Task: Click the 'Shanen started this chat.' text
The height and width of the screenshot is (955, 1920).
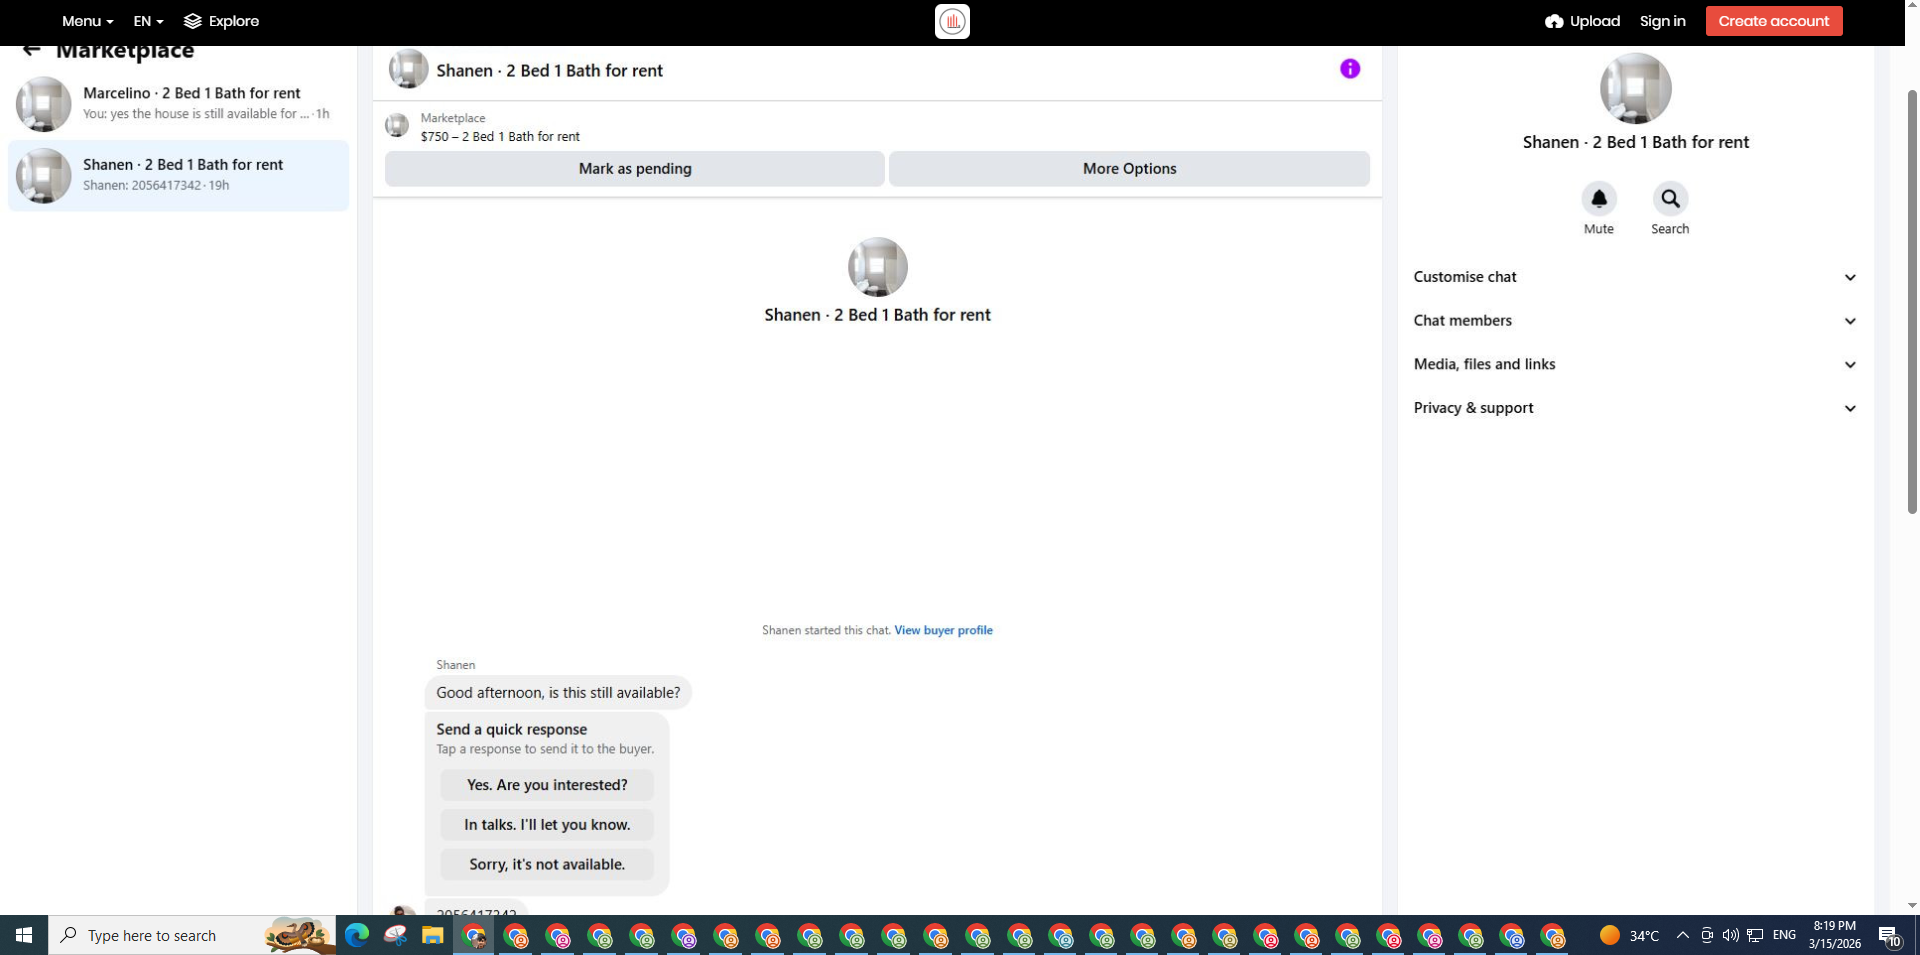Action: point(826,630)
